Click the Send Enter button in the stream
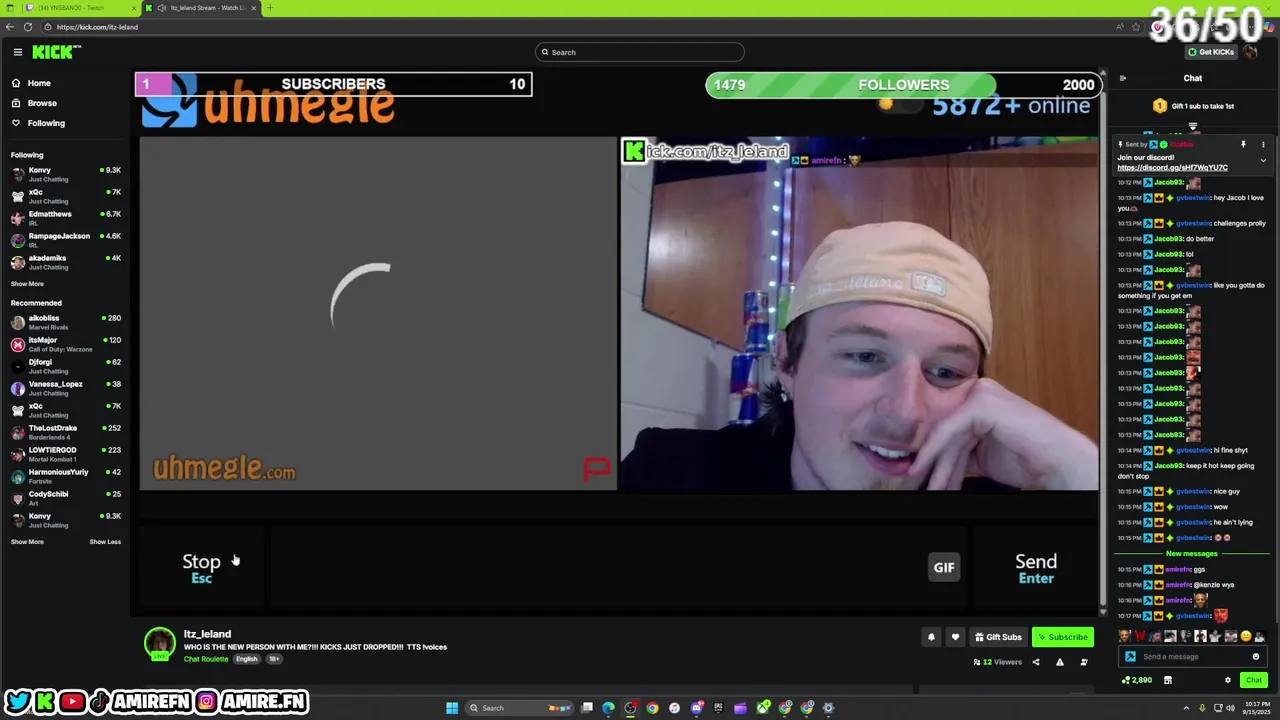The width and height of the screenshot is (1280, 720). [x=1036, y=567]
